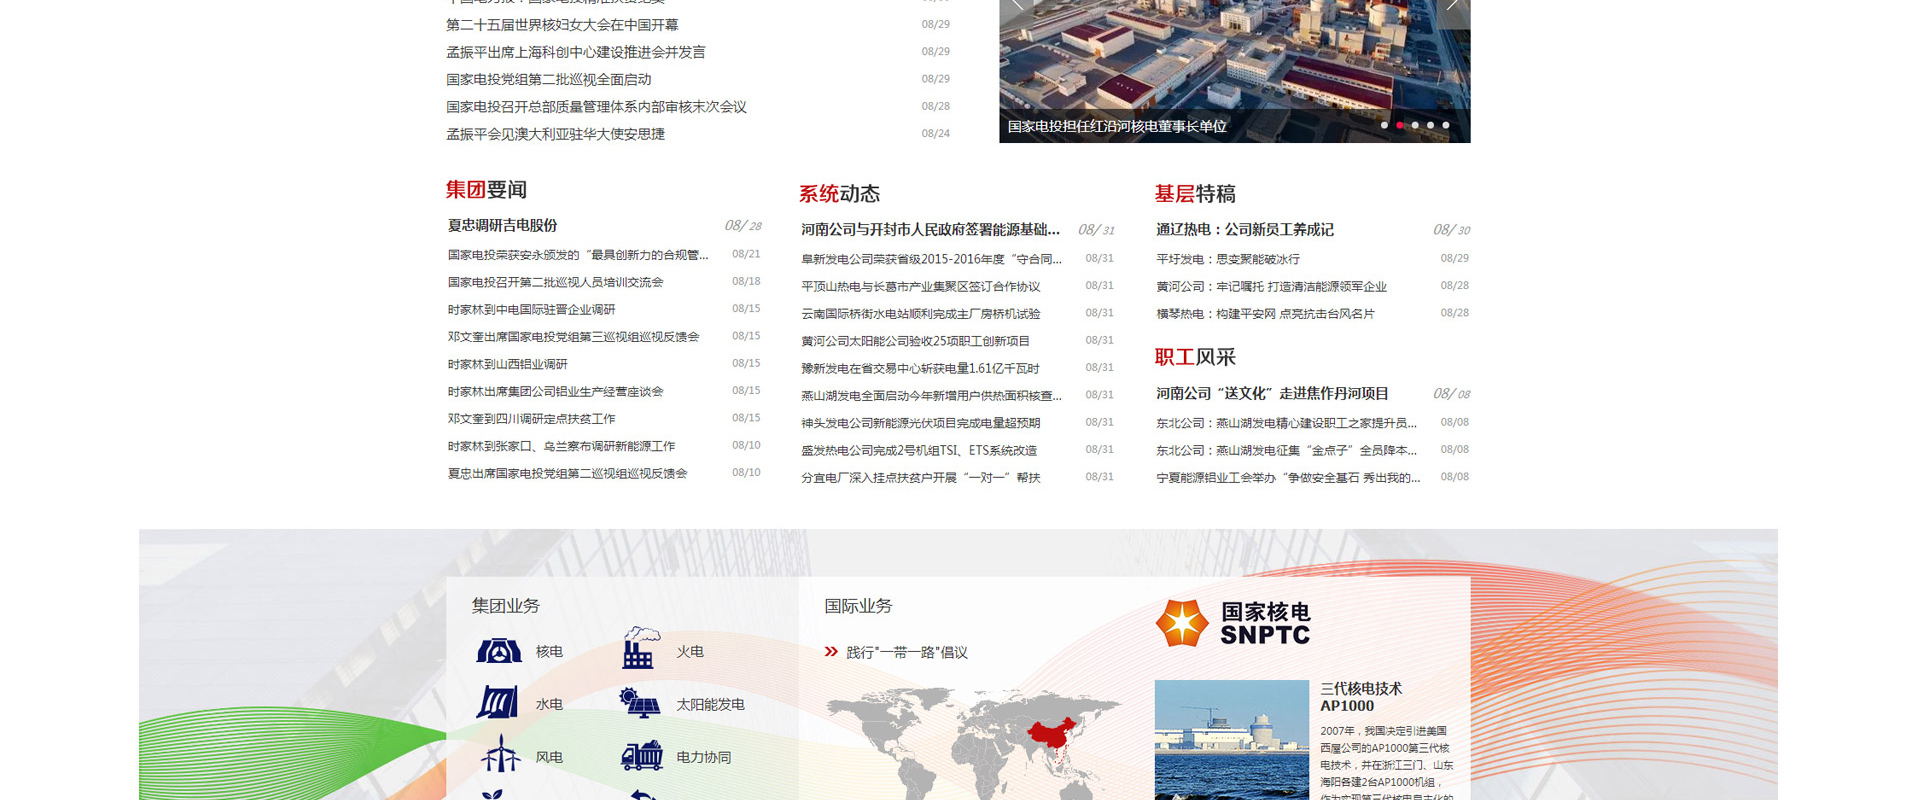Open the 系统动态 section heading

(x=839, y=194)
